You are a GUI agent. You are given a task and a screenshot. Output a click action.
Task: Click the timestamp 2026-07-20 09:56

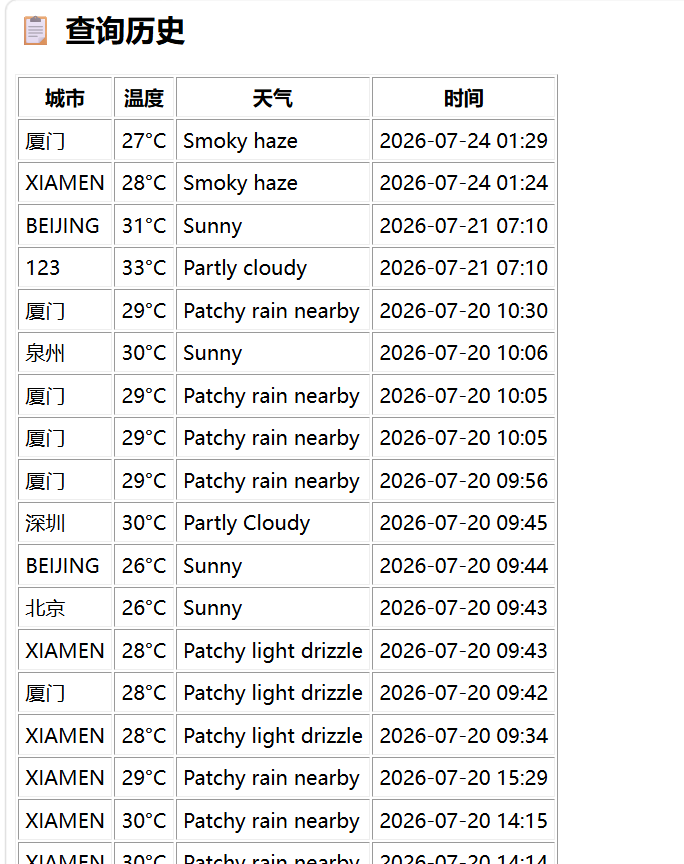[464, 480]
